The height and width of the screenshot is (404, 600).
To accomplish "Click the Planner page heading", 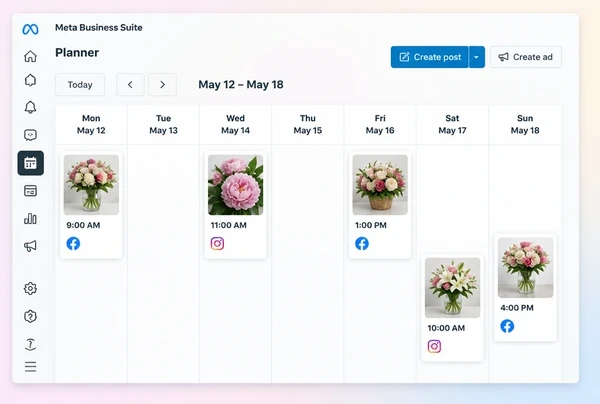I will [x=77, y=52].
